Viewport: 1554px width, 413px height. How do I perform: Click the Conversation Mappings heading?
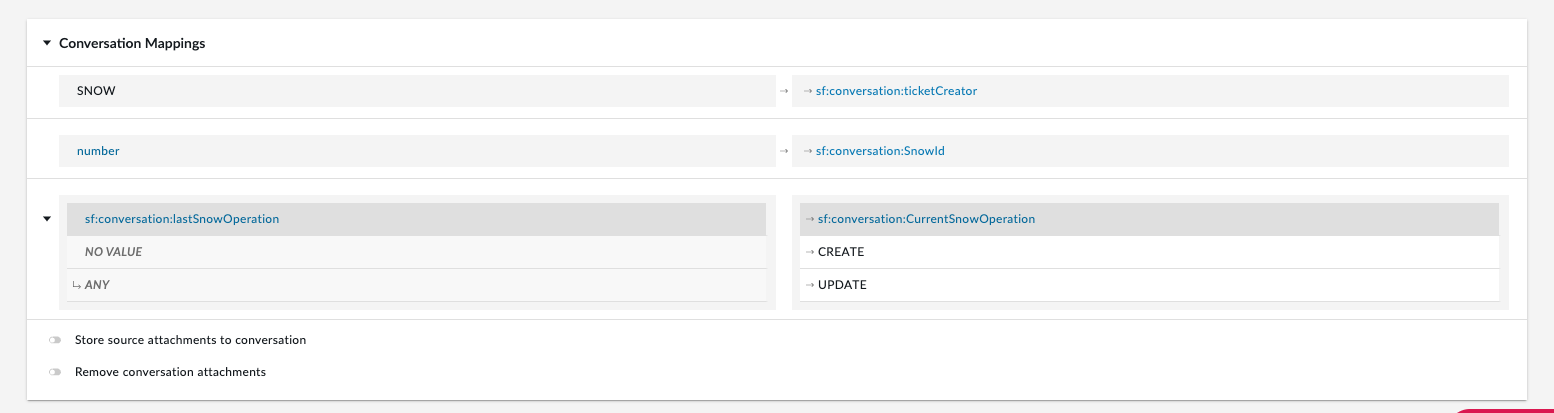pos(132,44)
